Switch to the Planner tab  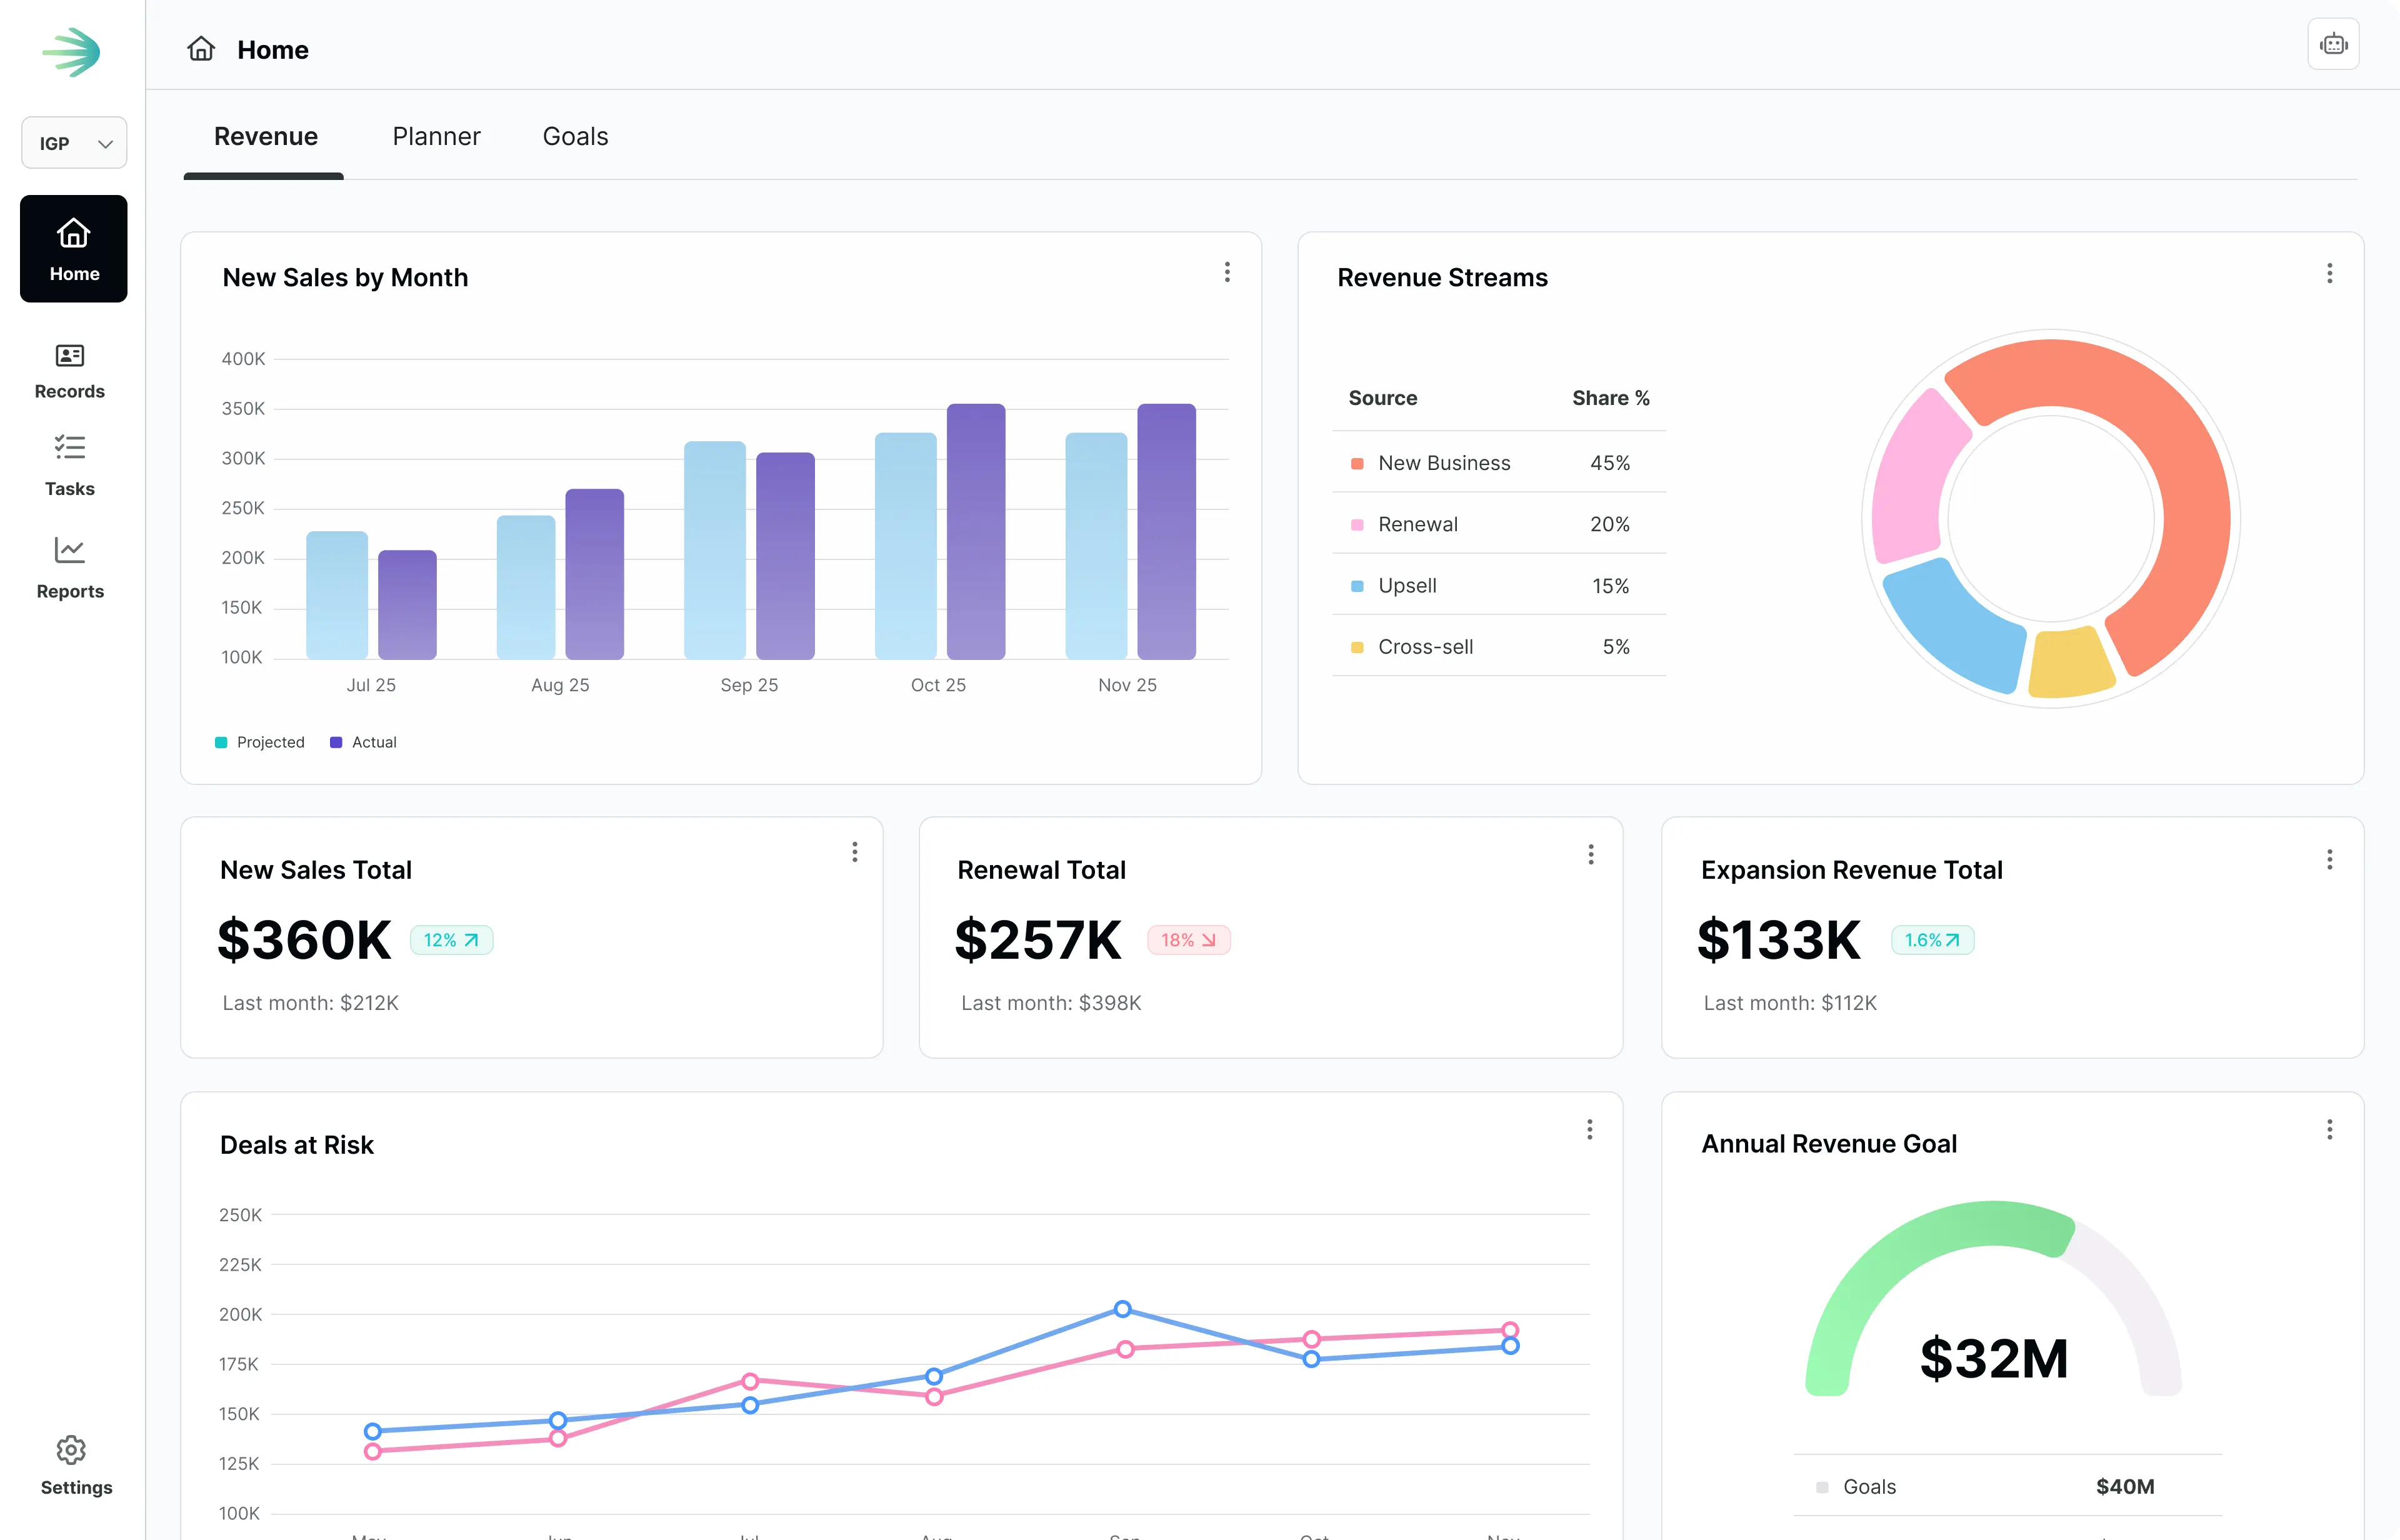pyautogui.click(x=436, y=136)
